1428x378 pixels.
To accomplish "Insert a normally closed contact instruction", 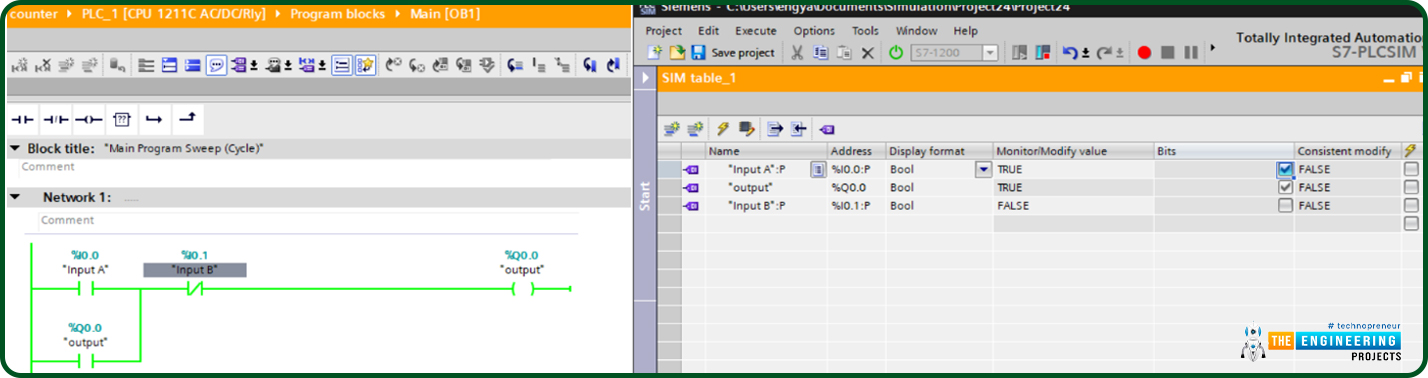I will (x=55, y=119).
